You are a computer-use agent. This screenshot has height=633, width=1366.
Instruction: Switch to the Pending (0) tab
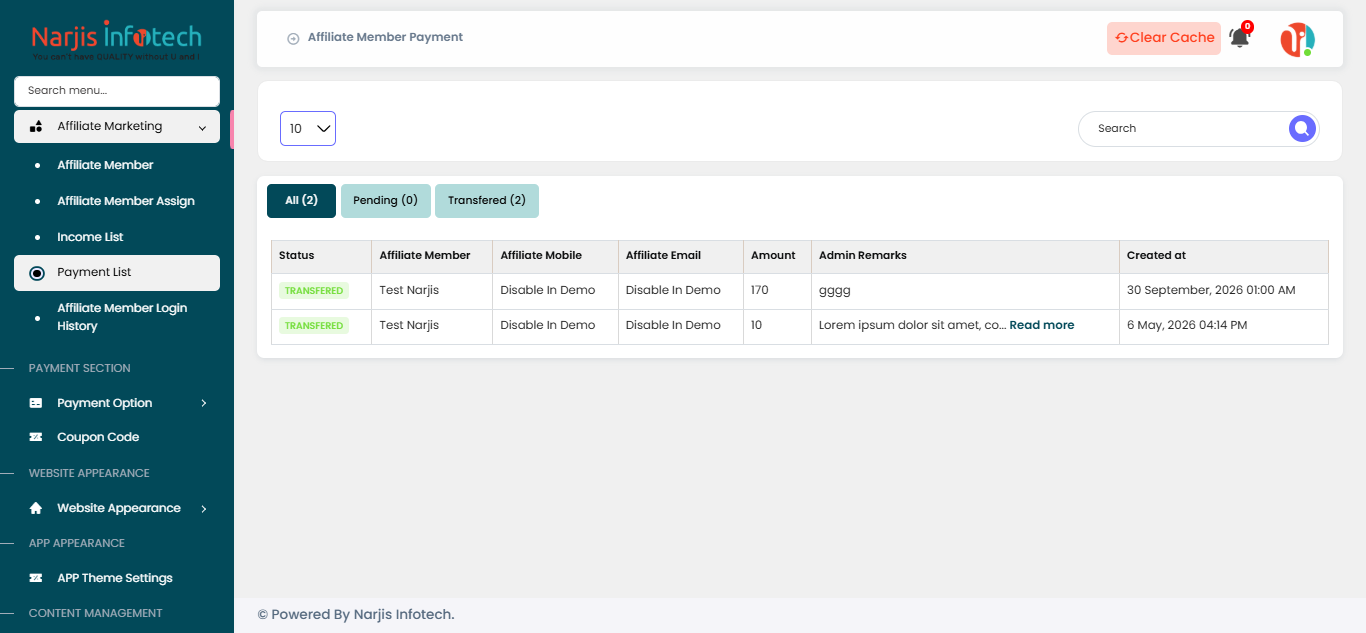(386, 200)
